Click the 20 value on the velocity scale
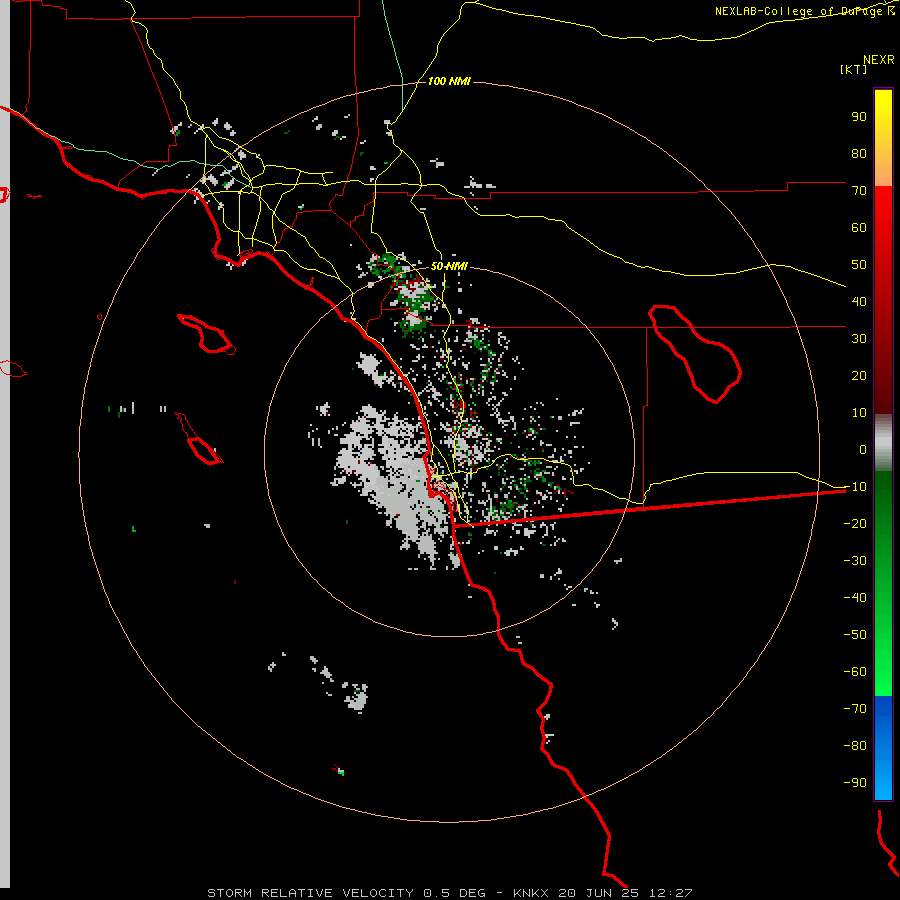The image size is (900, 900). point(859,375)
